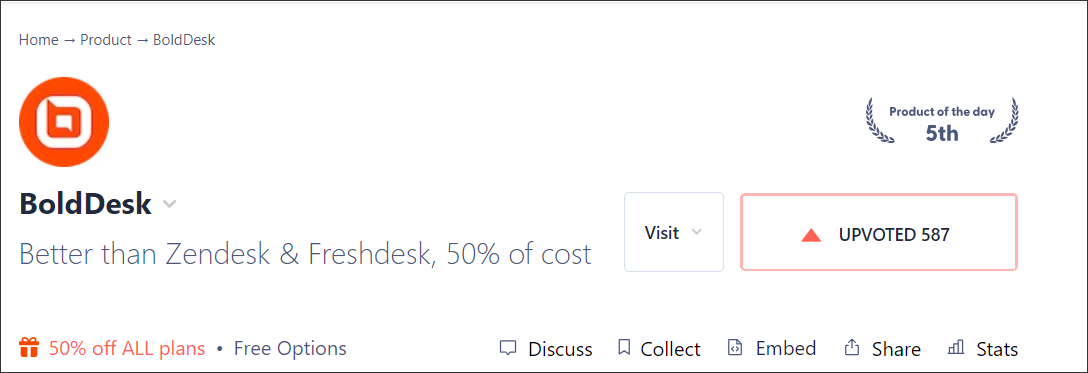The width and height of the screenshot is (1088, 373).
Task: Open the 50% off ALL plans offer
Action: click(127, 348)
